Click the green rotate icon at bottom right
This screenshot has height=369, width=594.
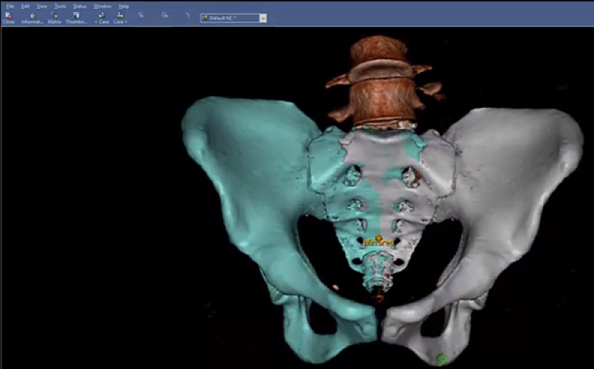tap(441, 358)
